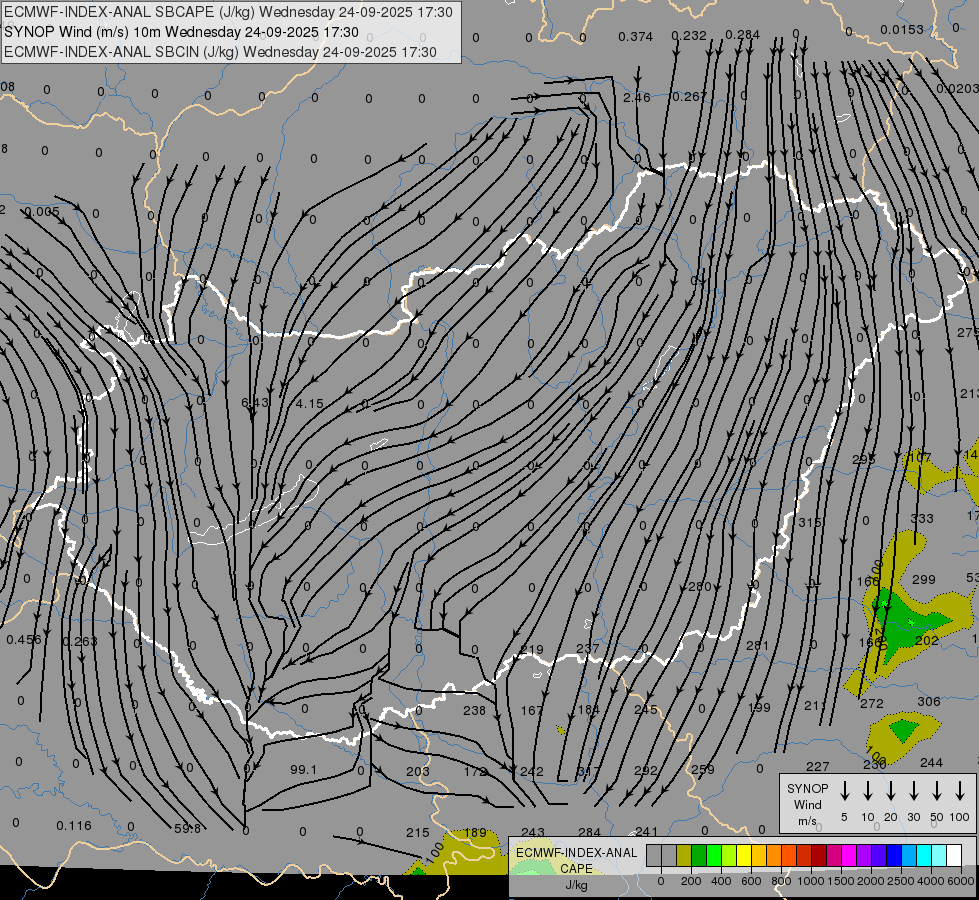Click the '99.1' map value
This screenshot has height=900, width=979.
(303, 769)
